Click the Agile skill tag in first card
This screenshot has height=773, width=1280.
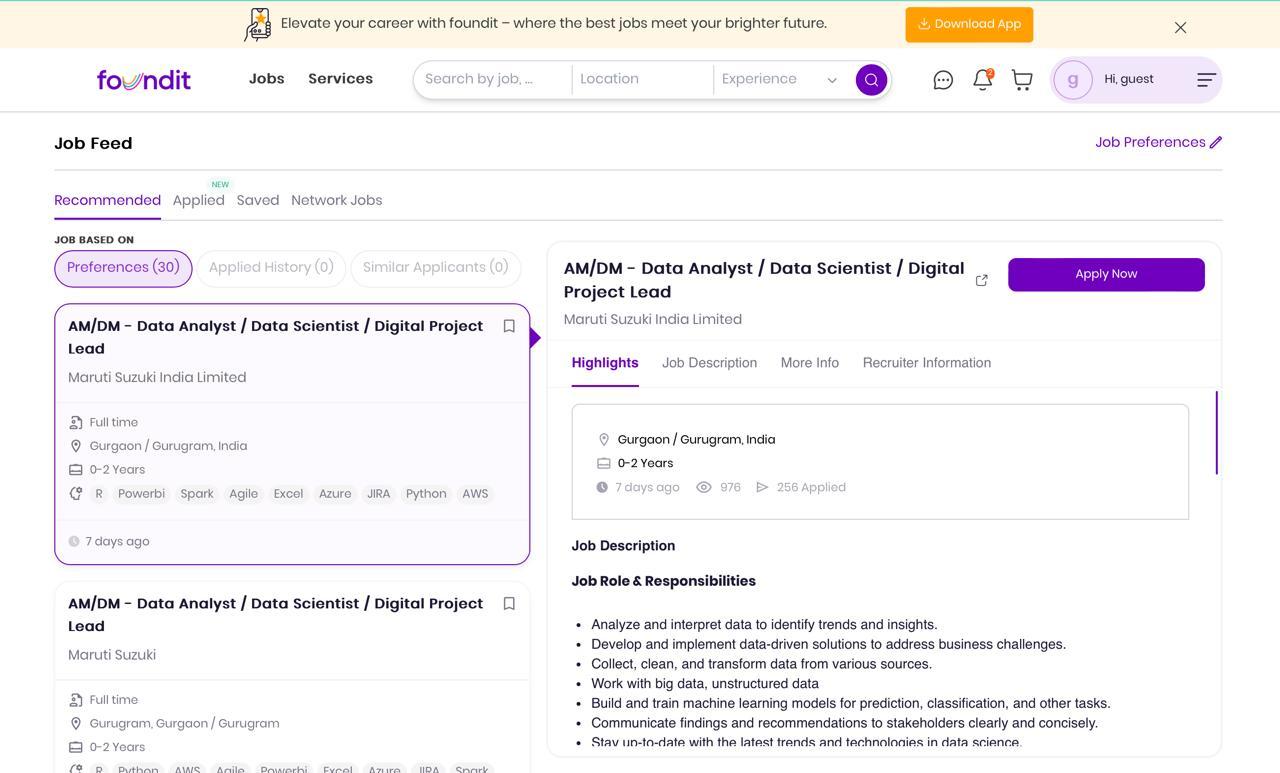243,494
